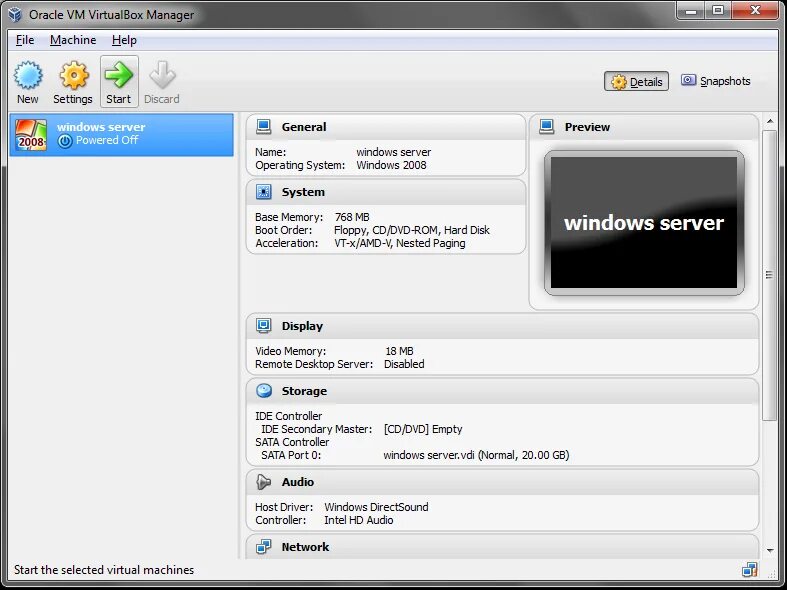Click the Display section header

click(502, 326)
